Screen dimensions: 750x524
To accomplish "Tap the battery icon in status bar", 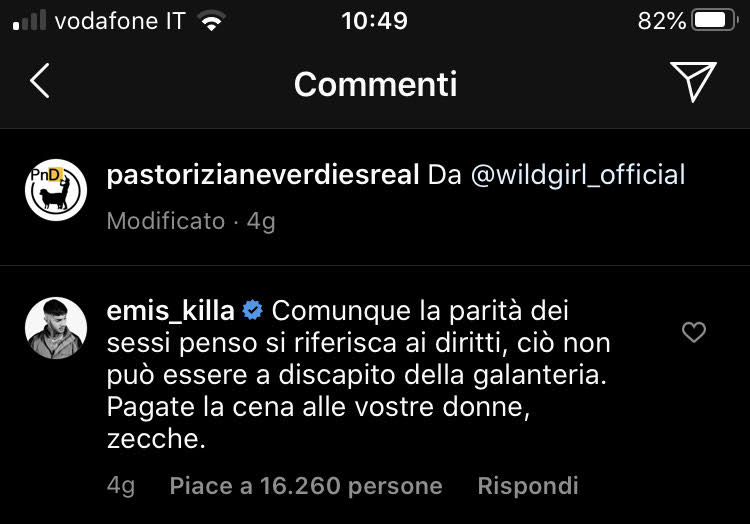I will pyautogui.click(x=714, y=21).
